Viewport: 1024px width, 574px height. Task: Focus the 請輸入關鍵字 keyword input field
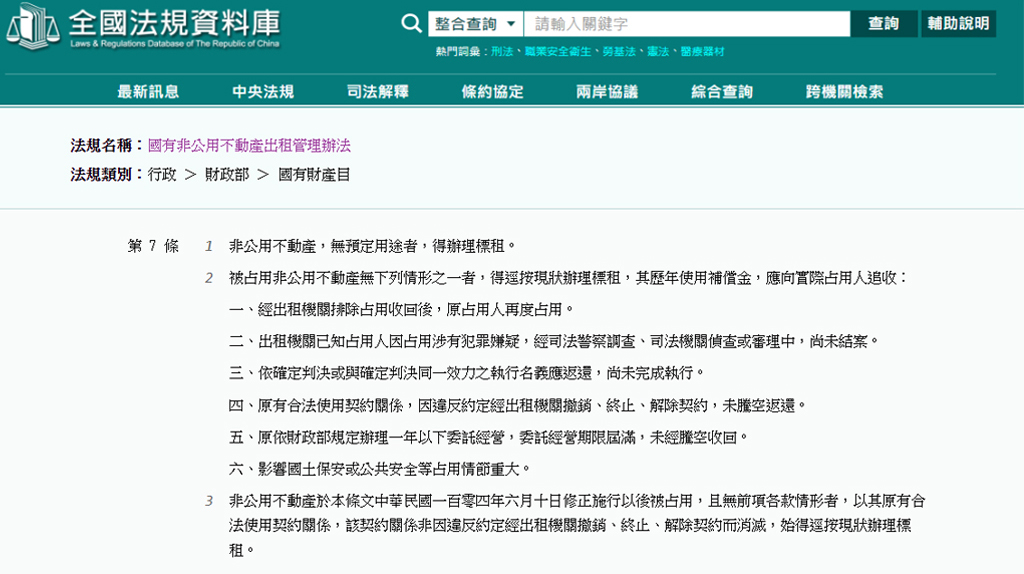coord(686,24)
